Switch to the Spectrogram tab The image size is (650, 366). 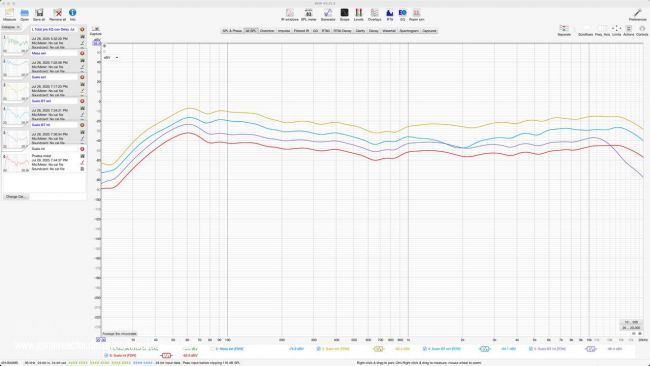(x=409, y=31)
